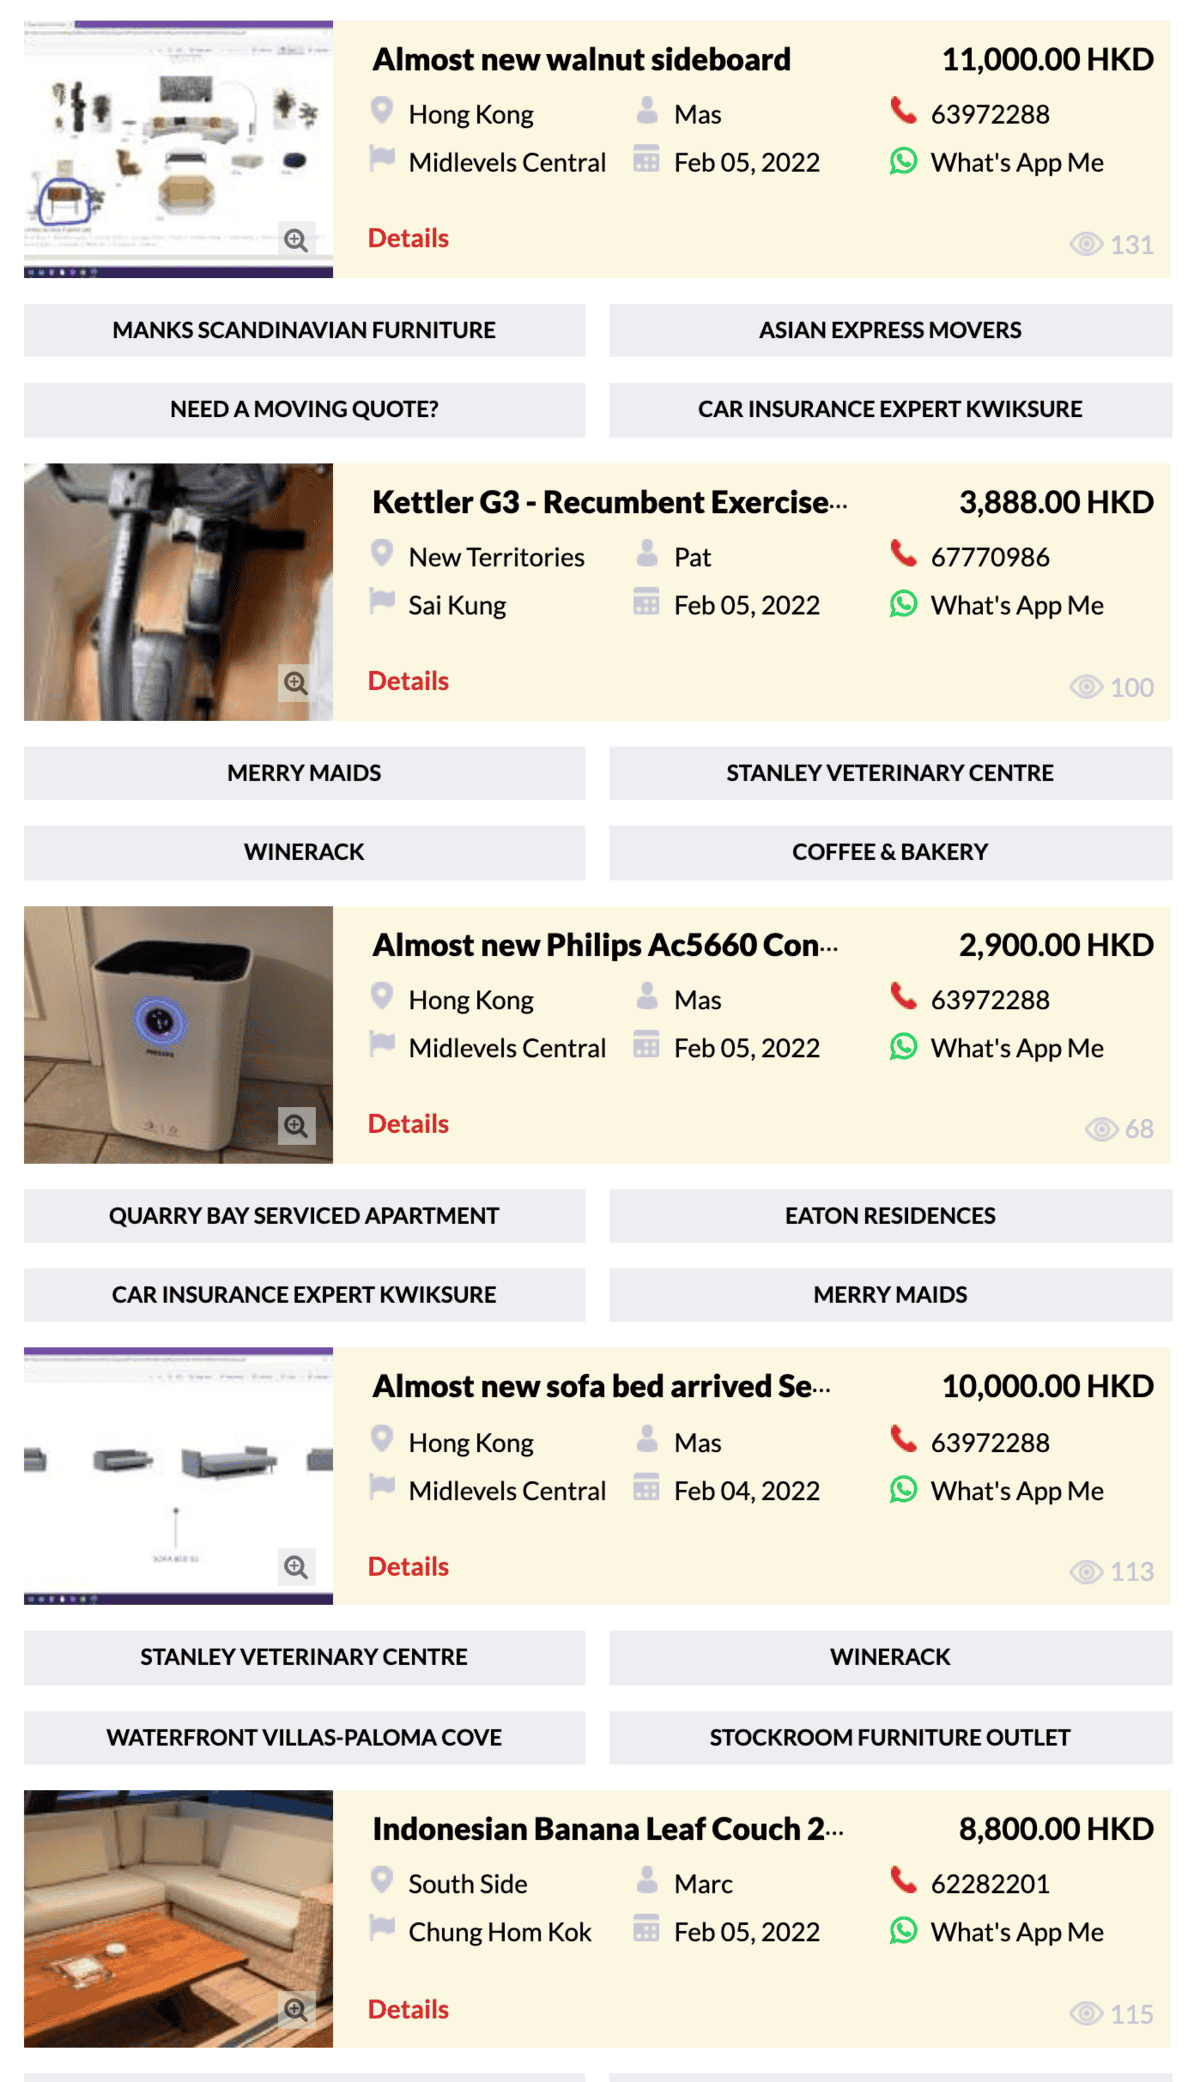The height and width of the screenshot is (2082, 1200).
Task: Click WhatsApp icon for walnut sideboard listing
Action: [903, 161]
